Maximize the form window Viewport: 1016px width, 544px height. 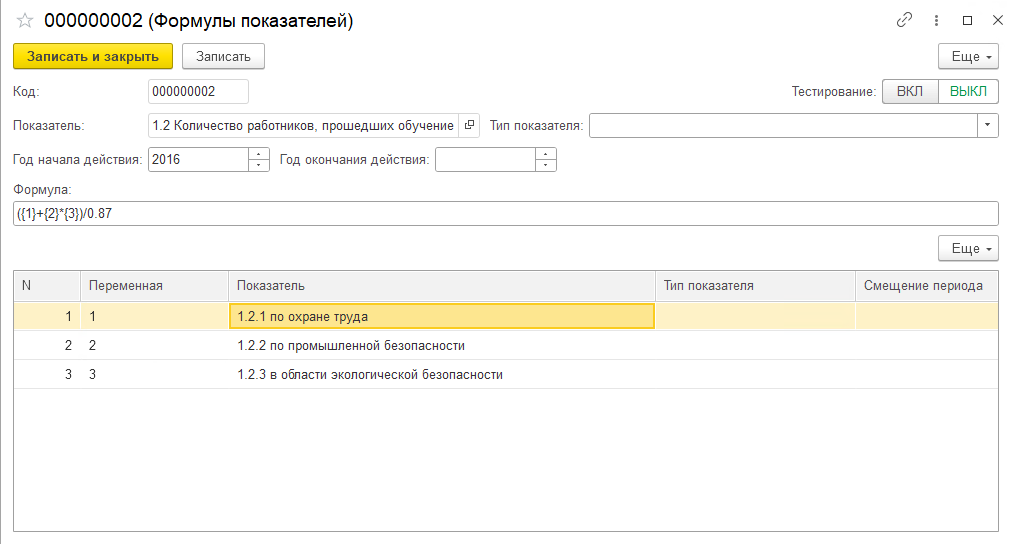(x=967, y=20)
